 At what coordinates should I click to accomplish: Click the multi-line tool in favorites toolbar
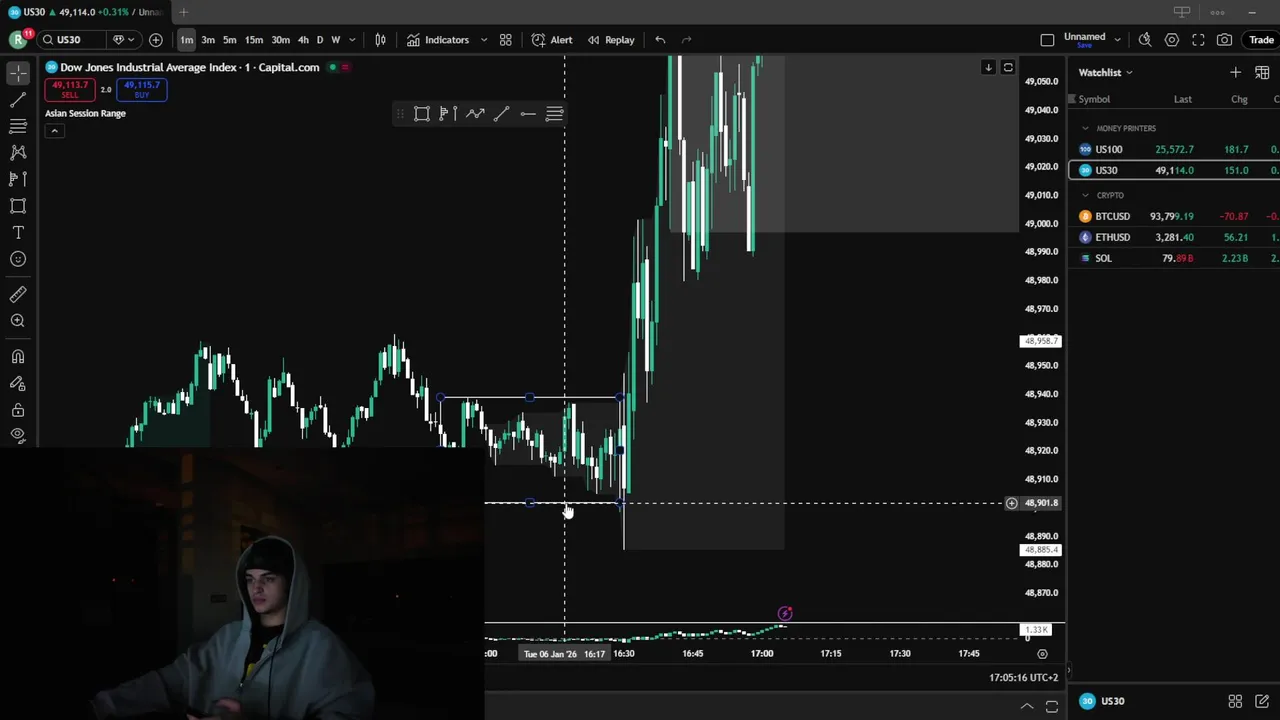click(x=554, y=114)
